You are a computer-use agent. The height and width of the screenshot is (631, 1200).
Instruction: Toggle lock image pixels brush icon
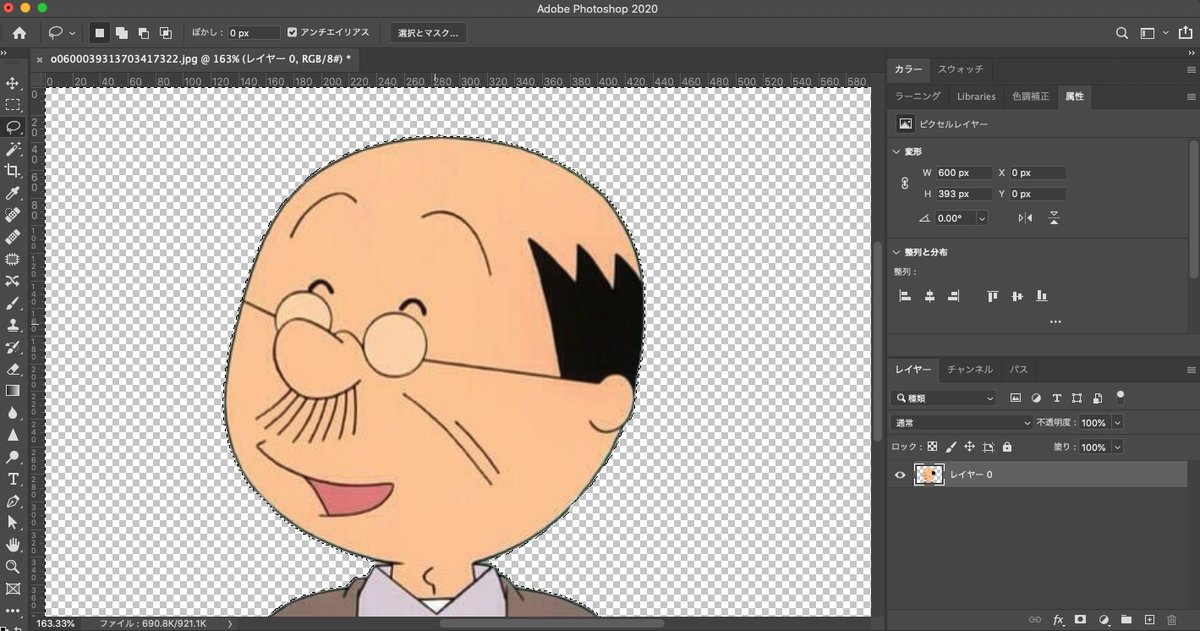[x=951, y=447]
